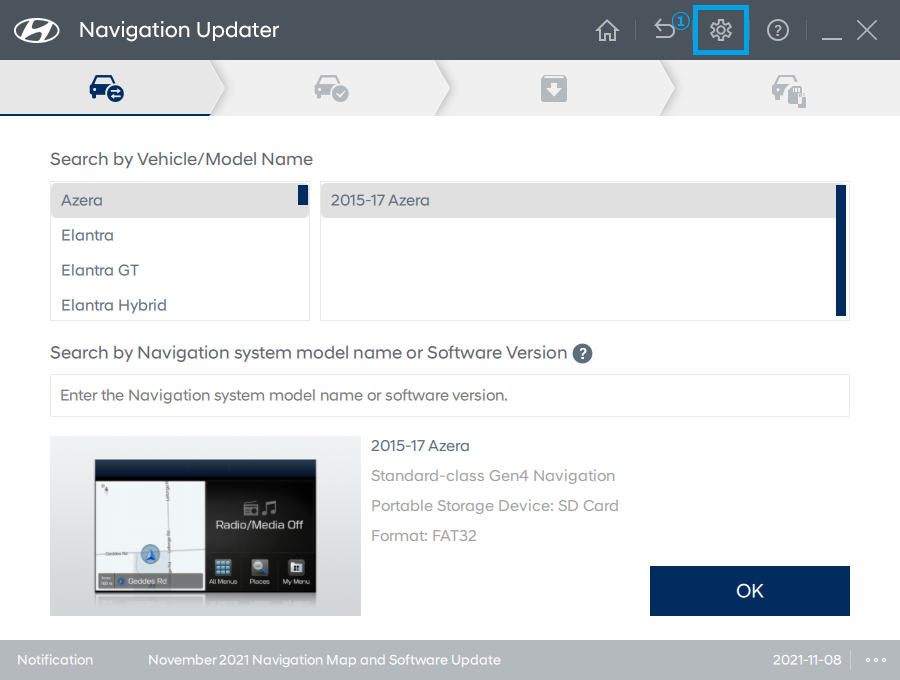The image size is (900, 680).
Task: Open the notification ellipsis menu
Action: tap(876, 660)
